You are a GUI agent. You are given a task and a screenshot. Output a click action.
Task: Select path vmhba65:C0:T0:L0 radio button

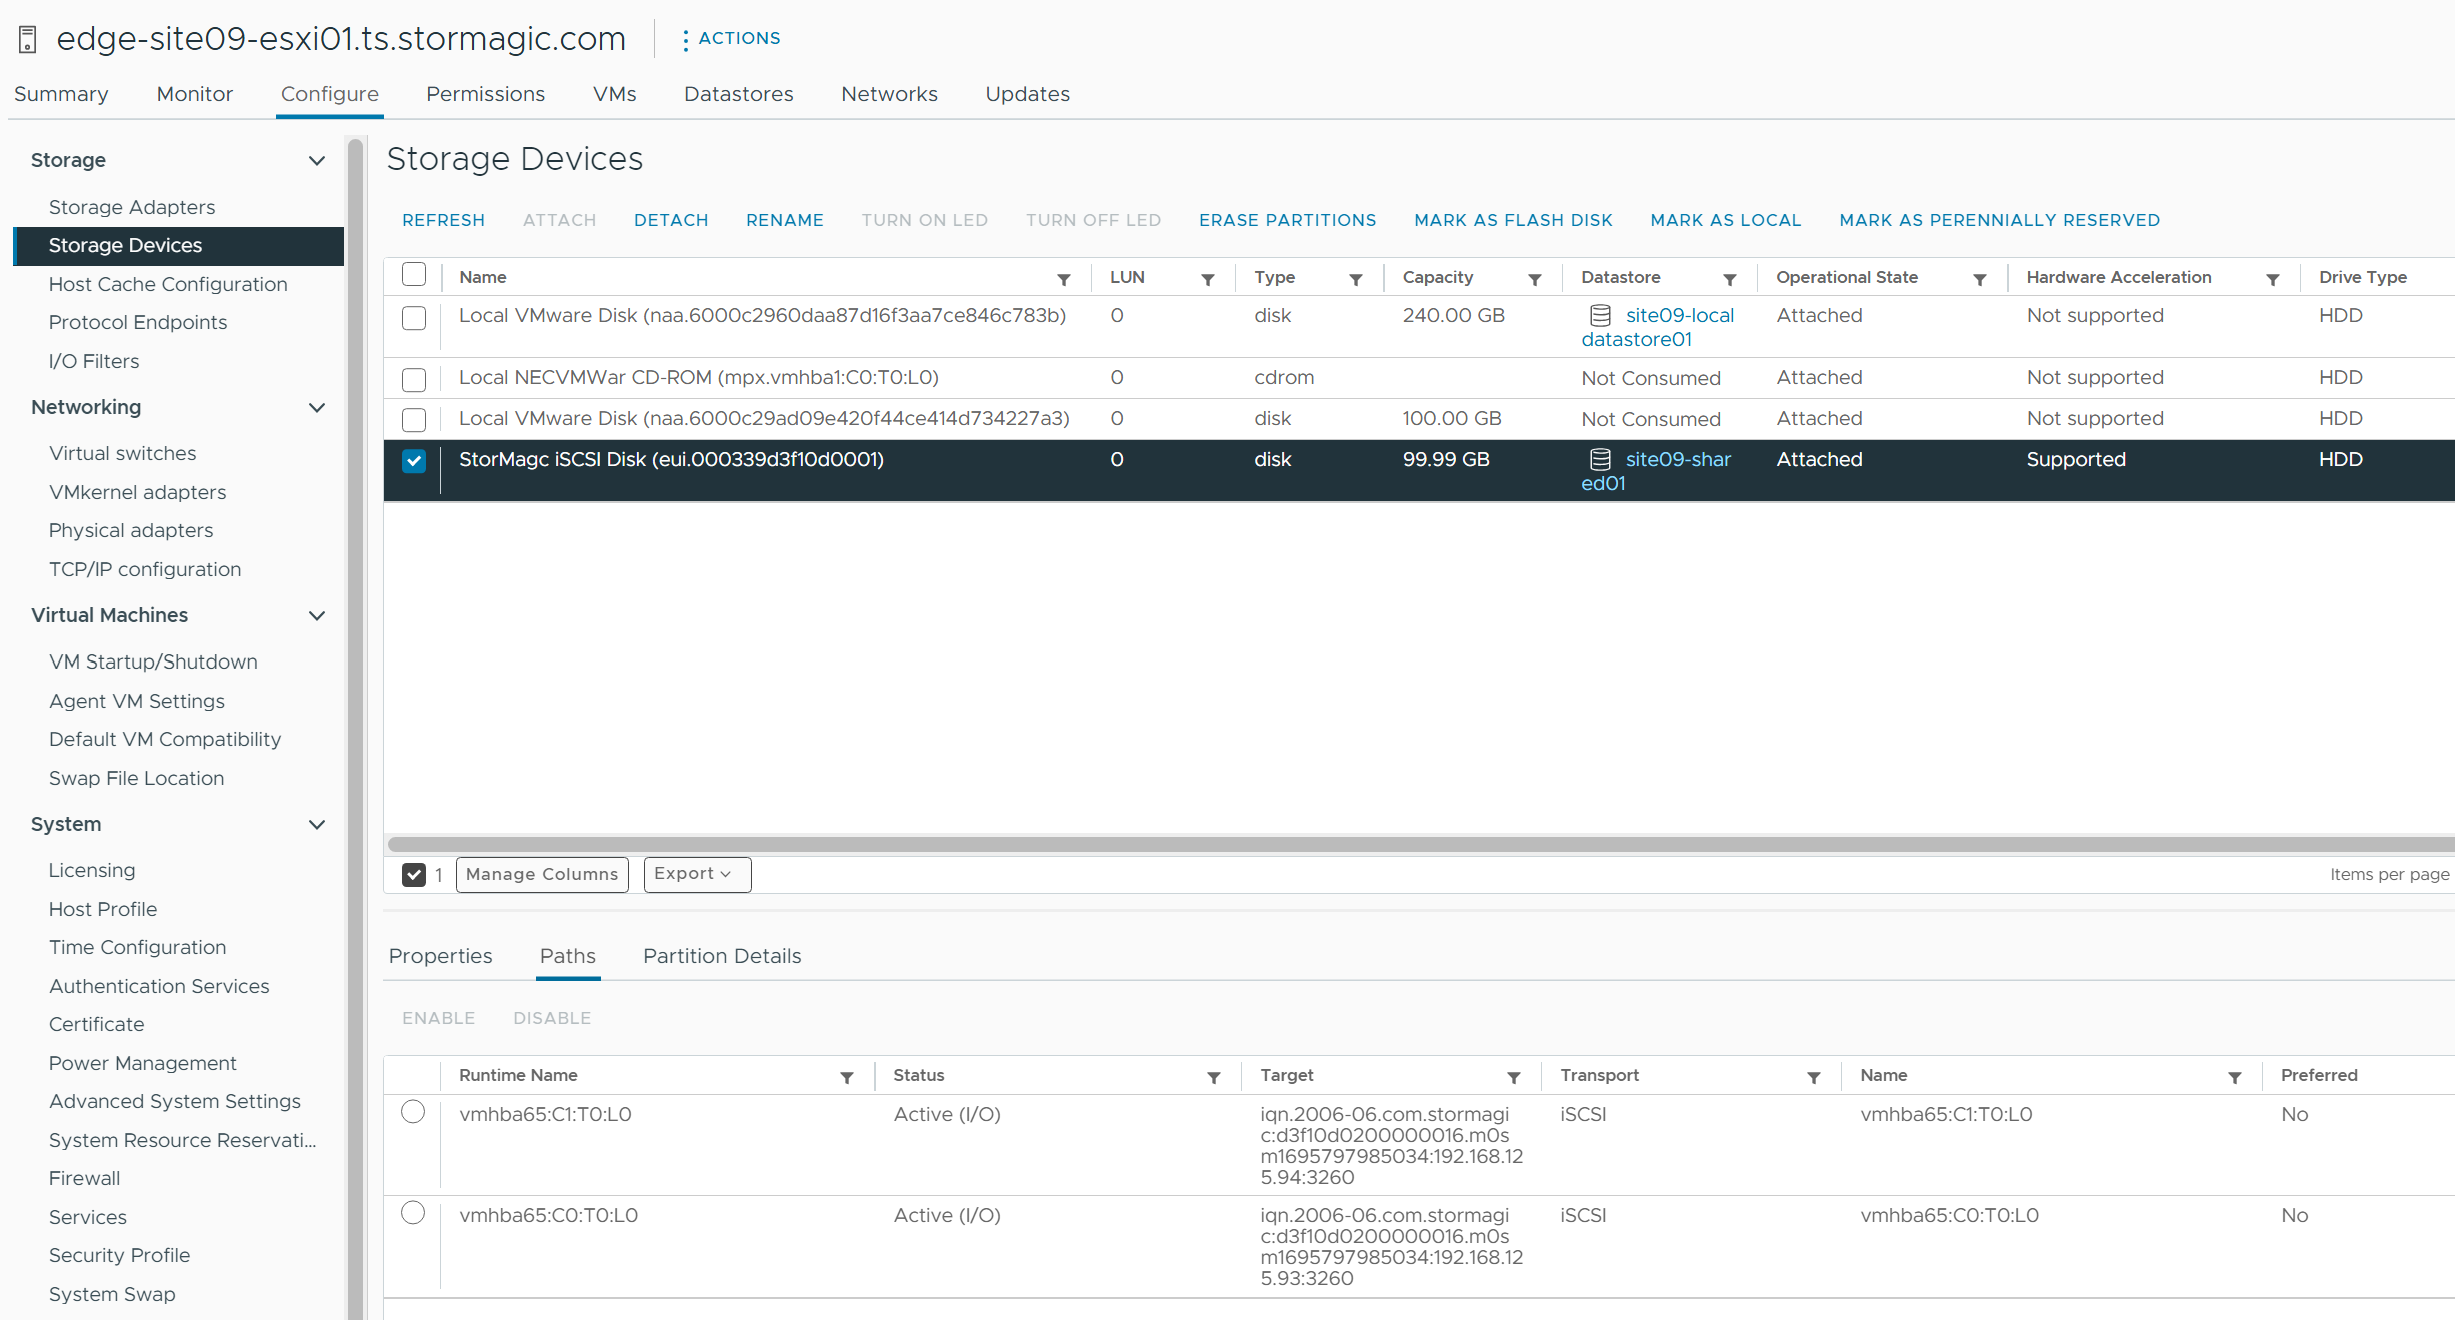[413, 1213]
